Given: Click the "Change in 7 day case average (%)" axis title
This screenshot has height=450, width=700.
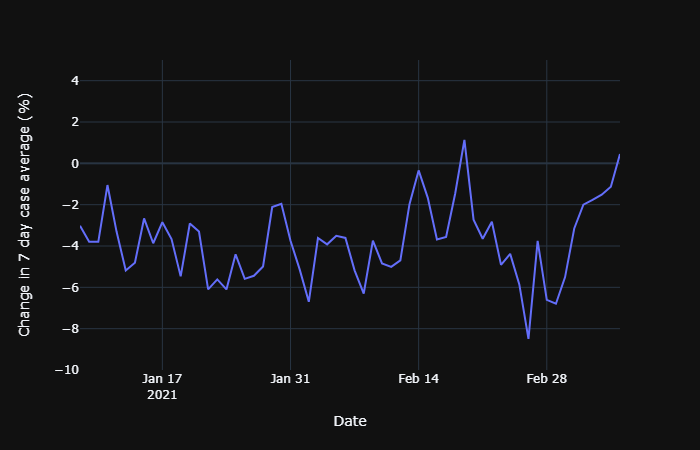Looking at the screenshot, I should pos(24,215).
